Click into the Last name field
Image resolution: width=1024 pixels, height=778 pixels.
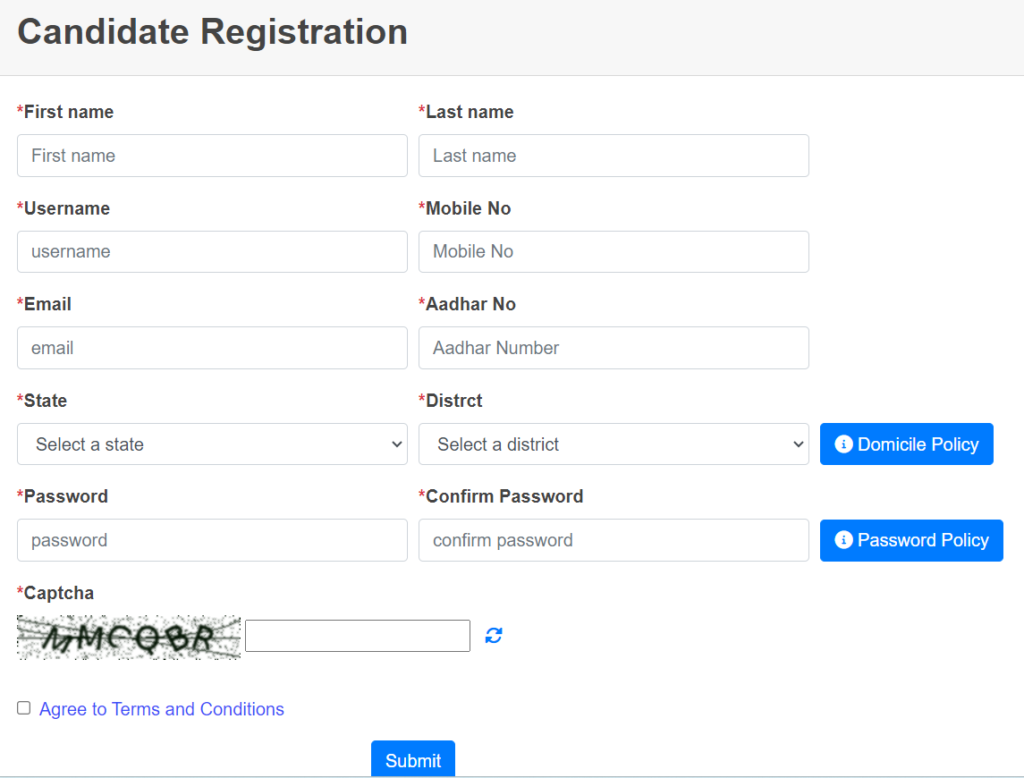pyautogui.click(x=613, y=156)
